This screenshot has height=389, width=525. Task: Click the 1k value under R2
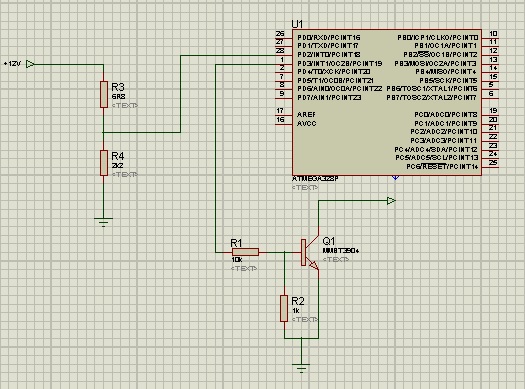click(296, 311)
